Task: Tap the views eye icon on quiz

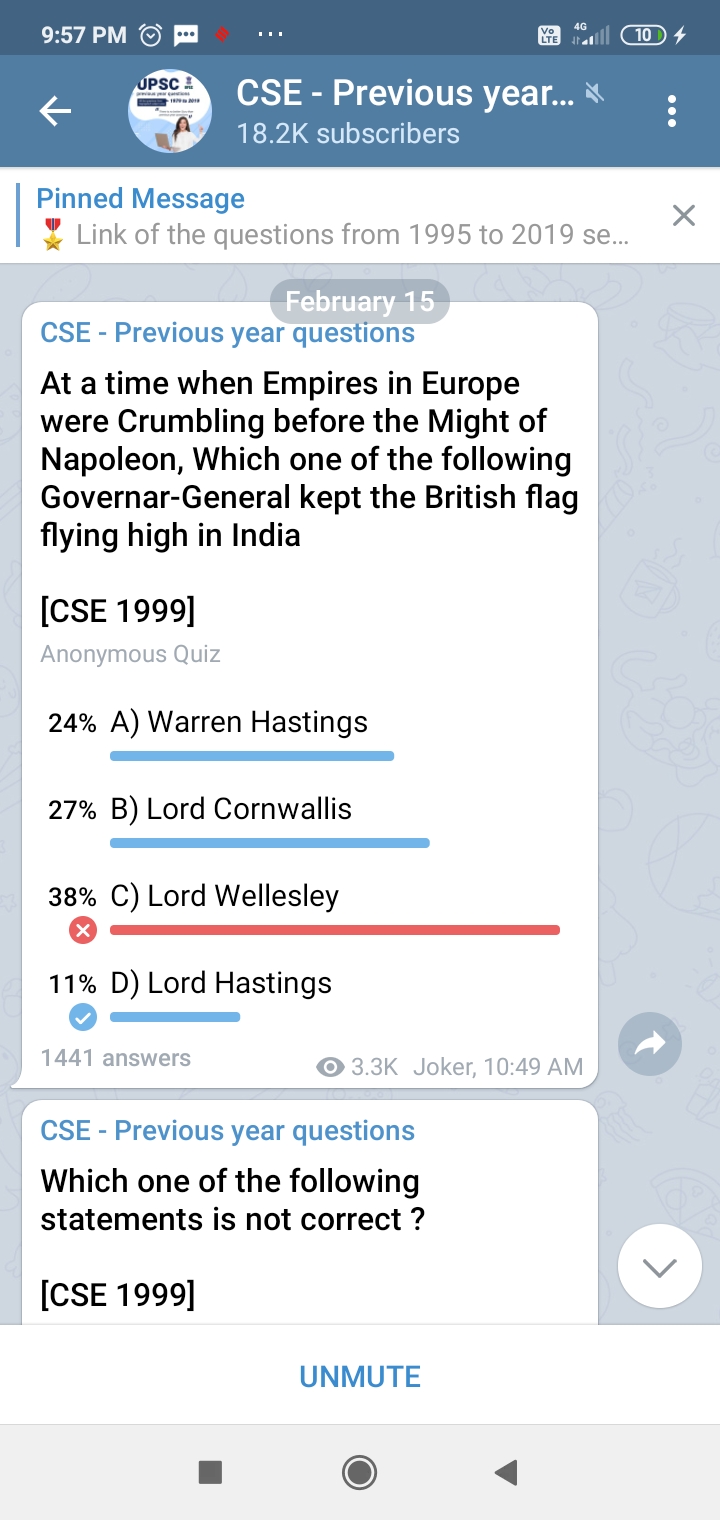Action: pos(330,1067)
